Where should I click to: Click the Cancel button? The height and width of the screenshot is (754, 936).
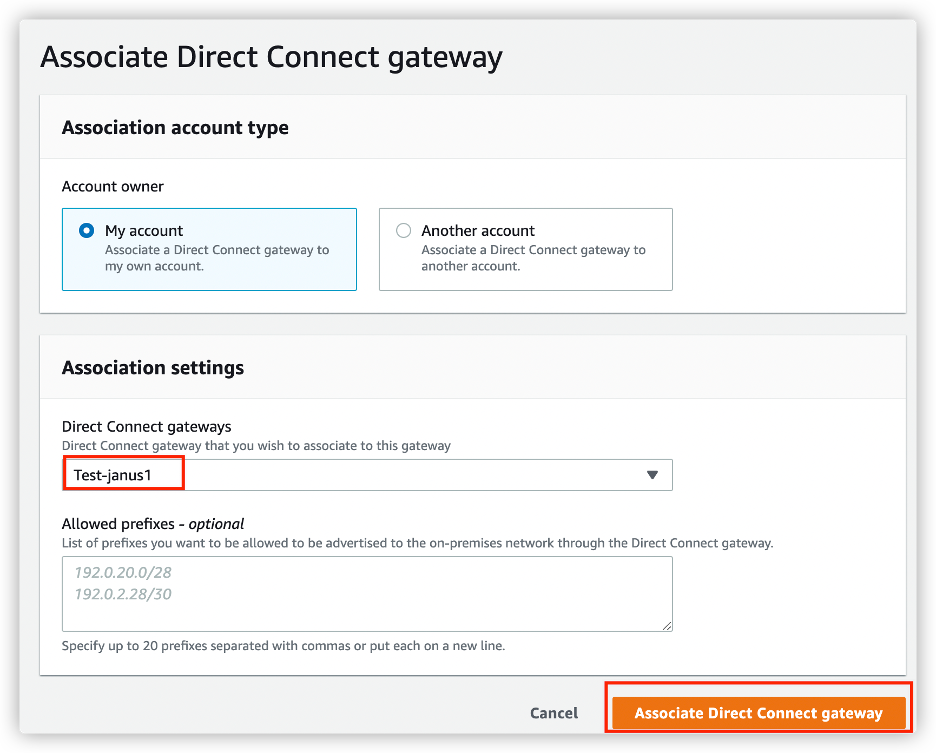pyautogui.click(x=554, y=713)
